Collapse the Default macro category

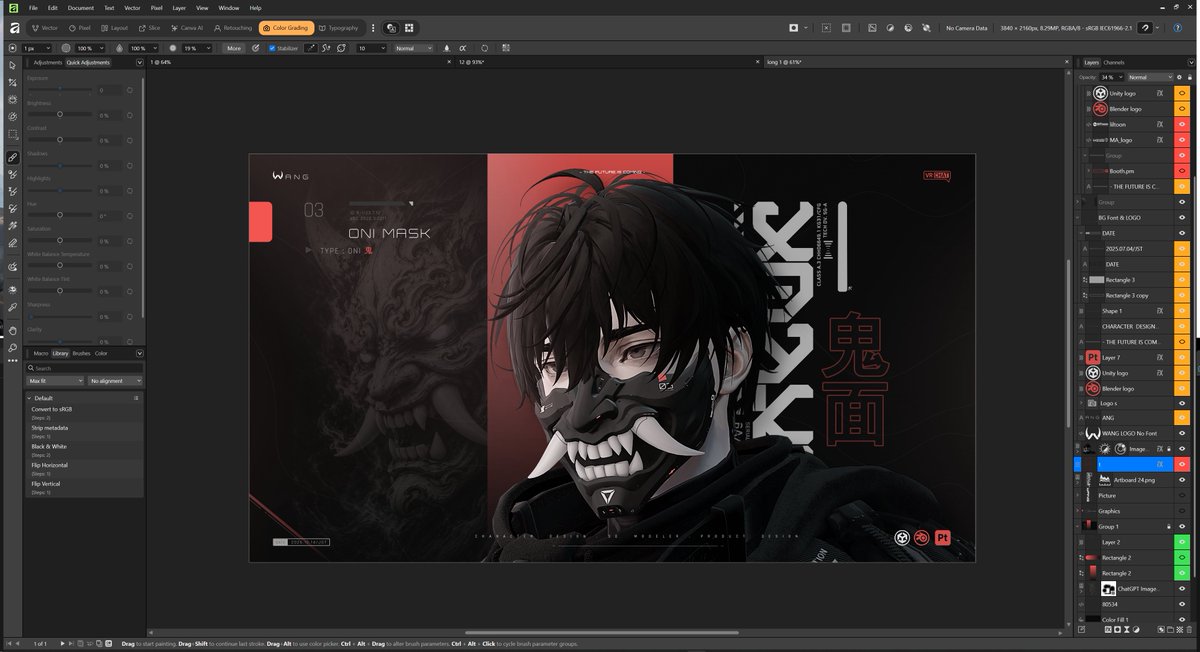point(30,398)
